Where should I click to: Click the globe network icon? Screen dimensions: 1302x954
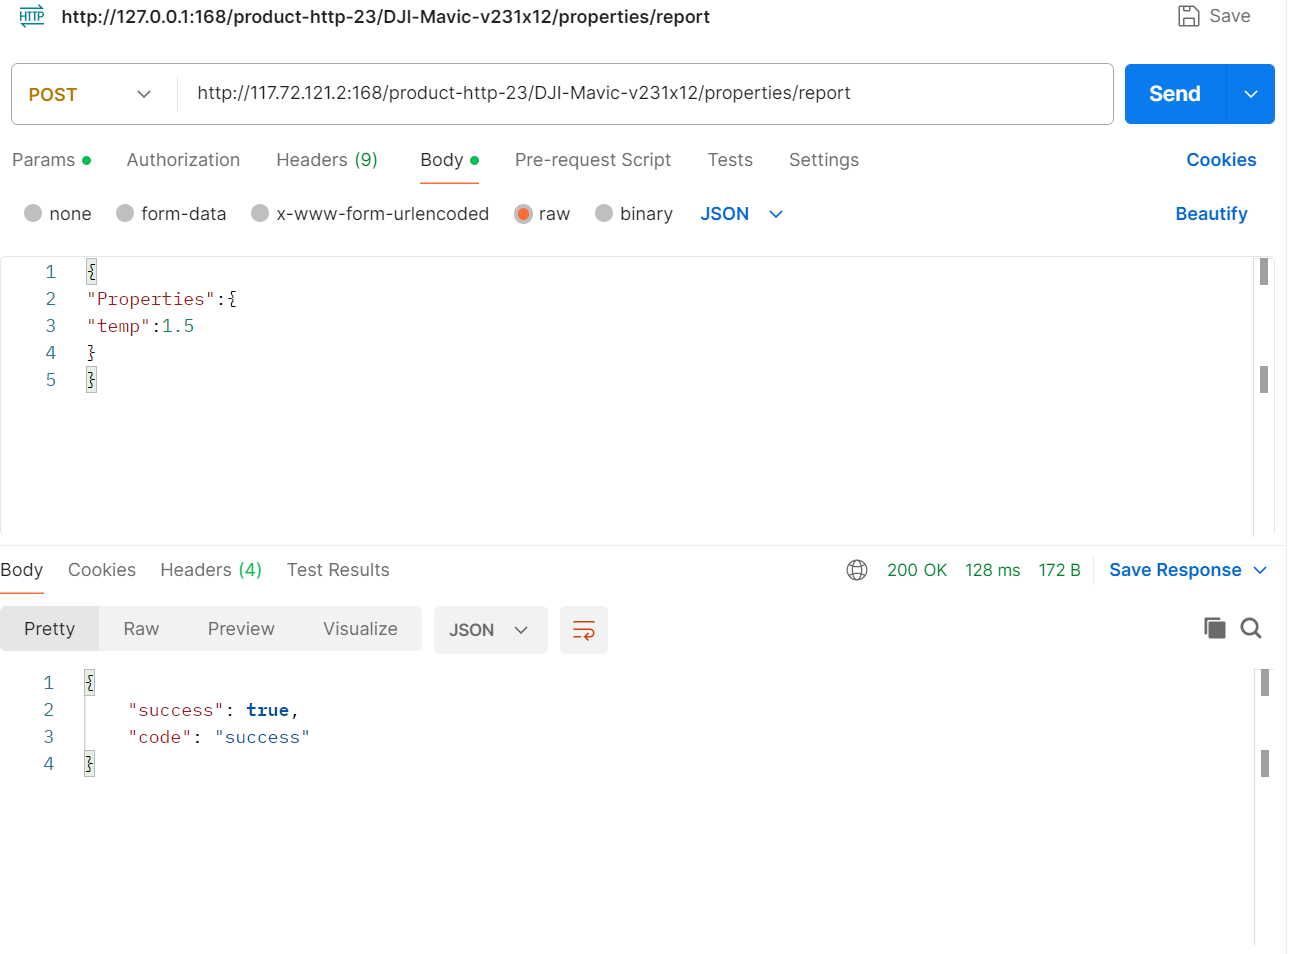coord(857,570)
